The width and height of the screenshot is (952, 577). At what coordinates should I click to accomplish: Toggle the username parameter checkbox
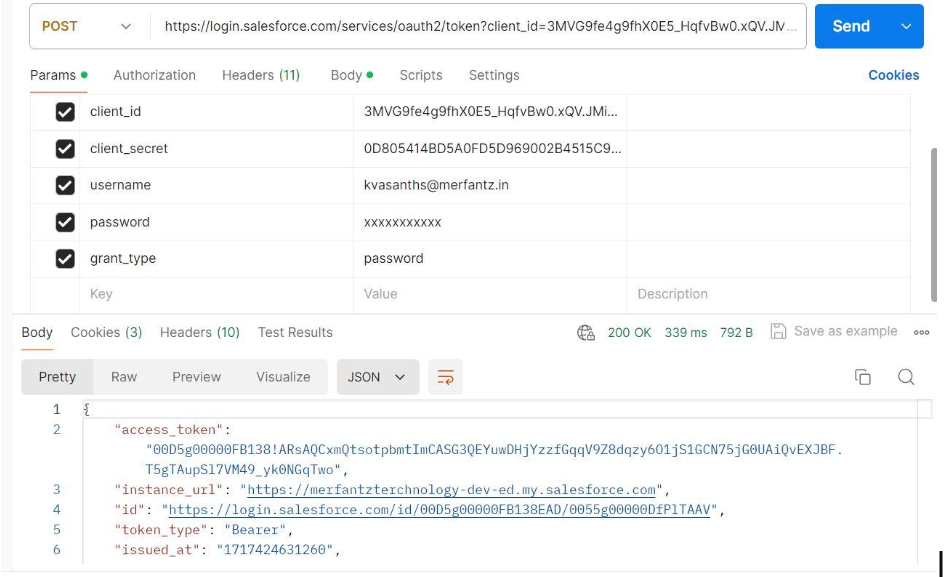(x=65, y=185)
